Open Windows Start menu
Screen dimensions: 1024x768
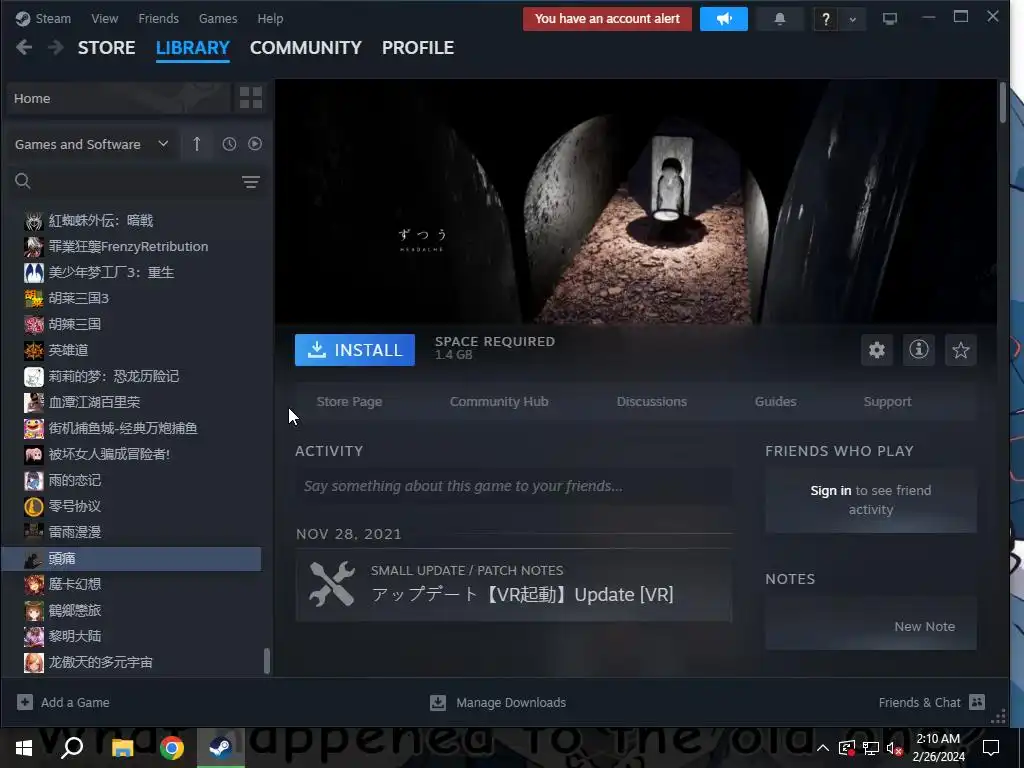pyautogui.click(x=24, y=748)
